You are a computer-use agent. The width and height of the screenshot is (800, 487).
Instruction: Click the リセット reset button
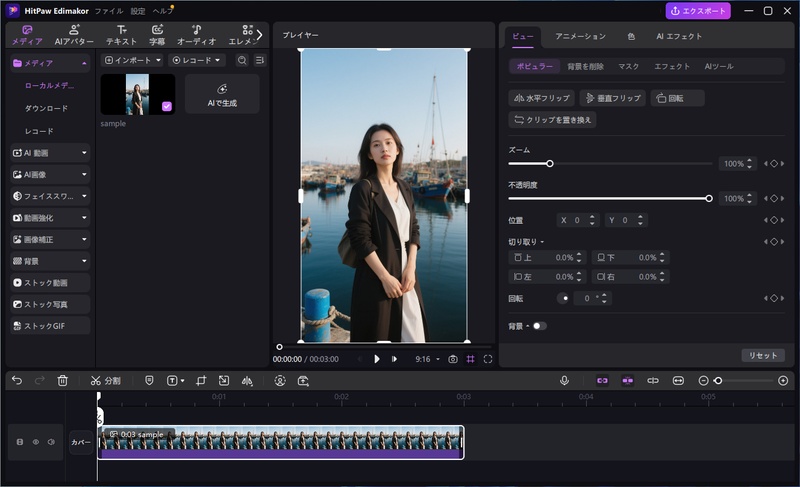pos(763,355)
